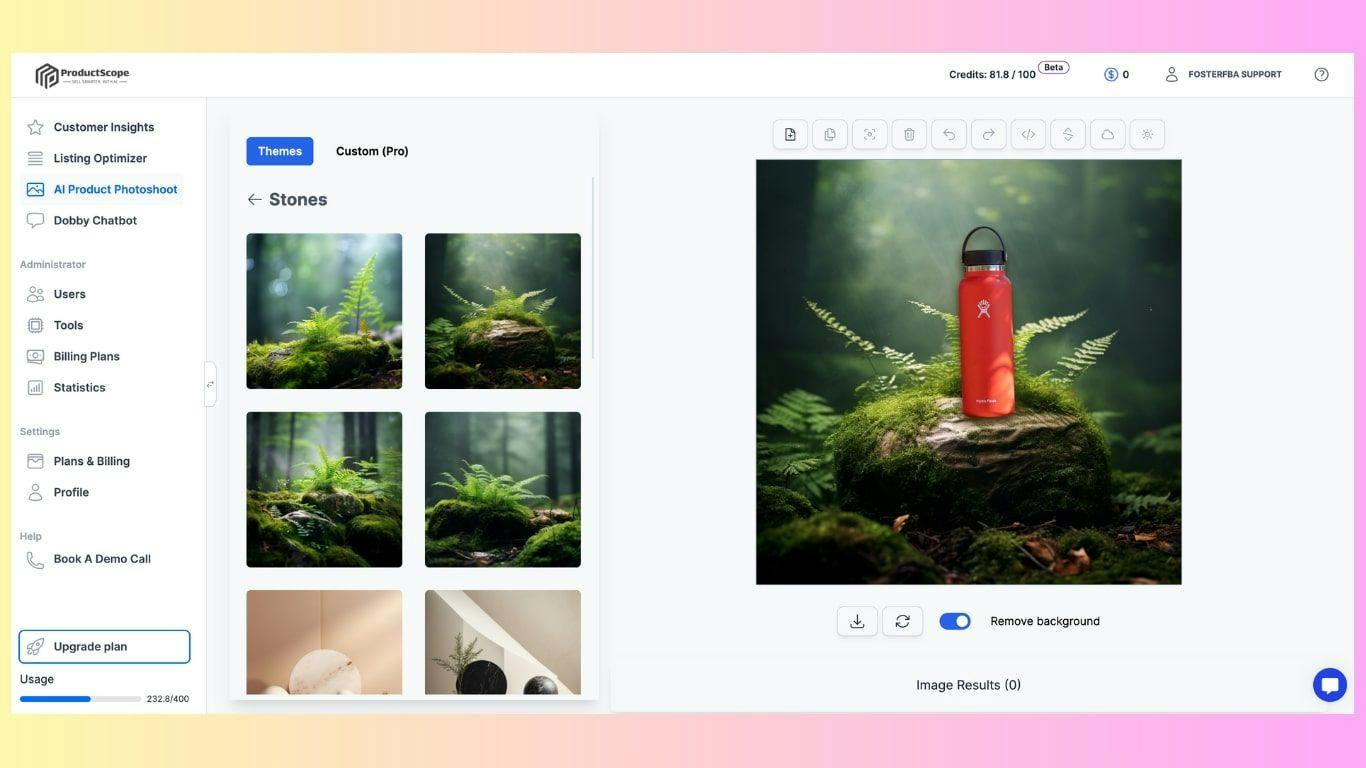Click the Usage progress bar

(x=80, y=699)
